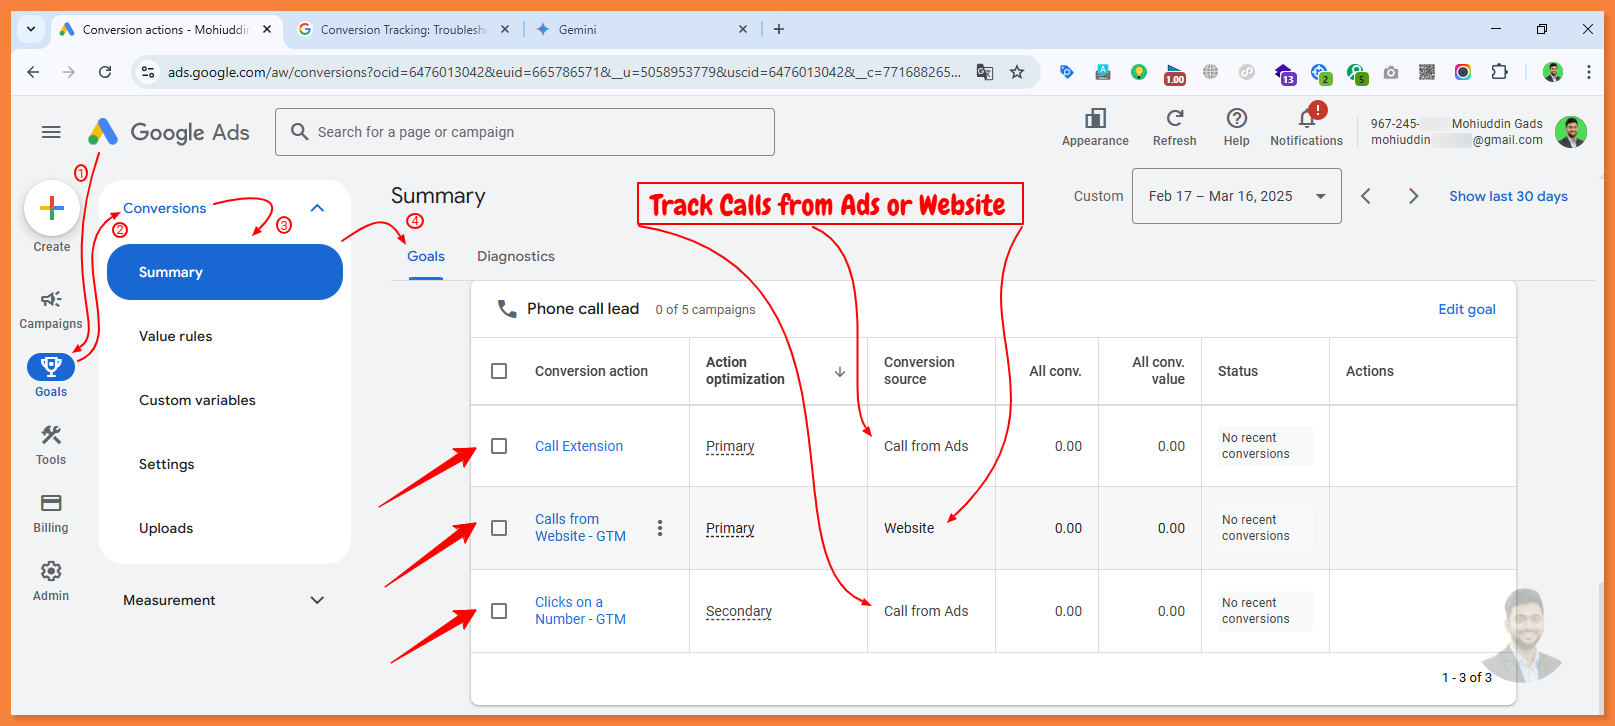Check the Clicks on a Number - GTM checkbox

click(x=499, y=611)
